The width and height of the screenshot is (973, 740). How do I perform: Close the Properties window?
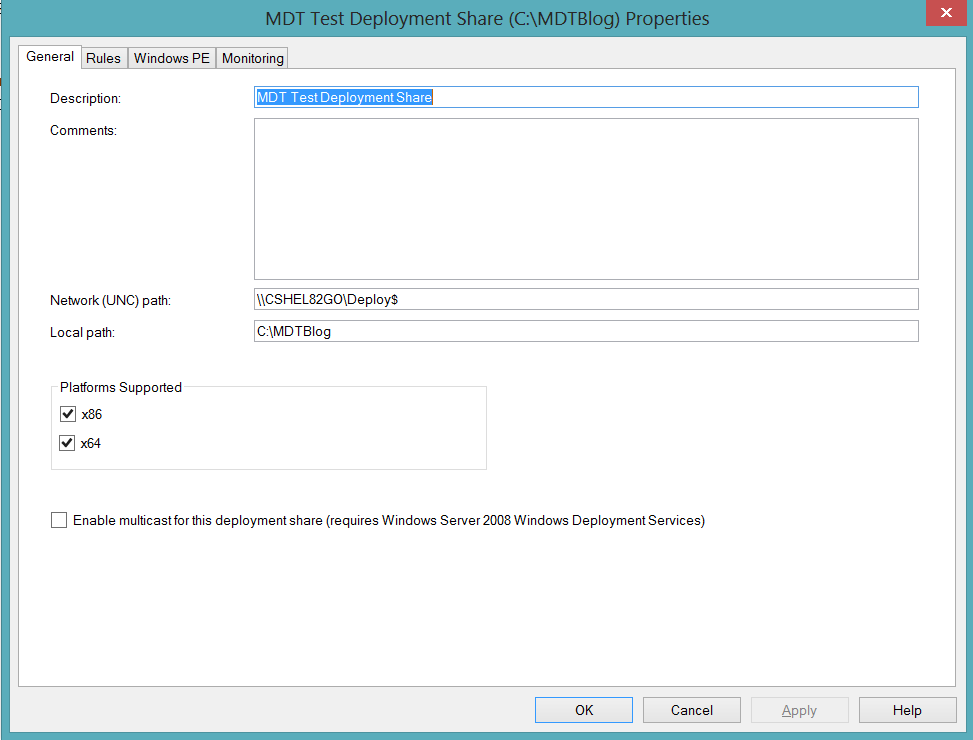946,12
